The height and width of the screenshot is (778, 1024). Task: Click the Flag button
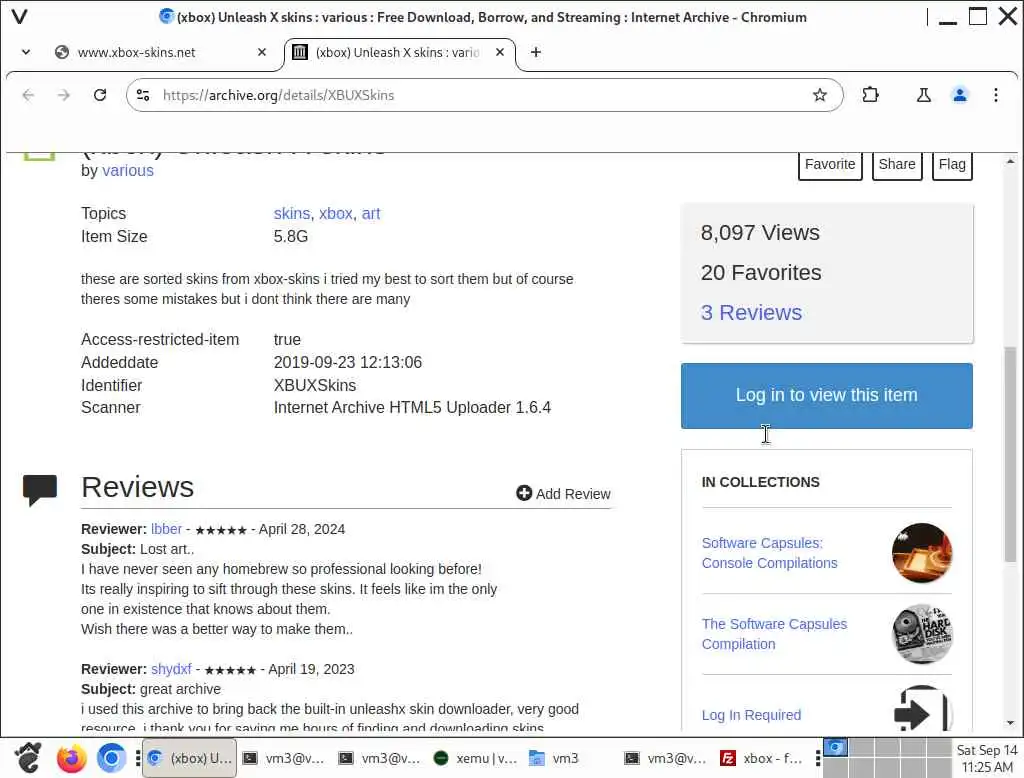pyautogui.click(x=952, y=165)
